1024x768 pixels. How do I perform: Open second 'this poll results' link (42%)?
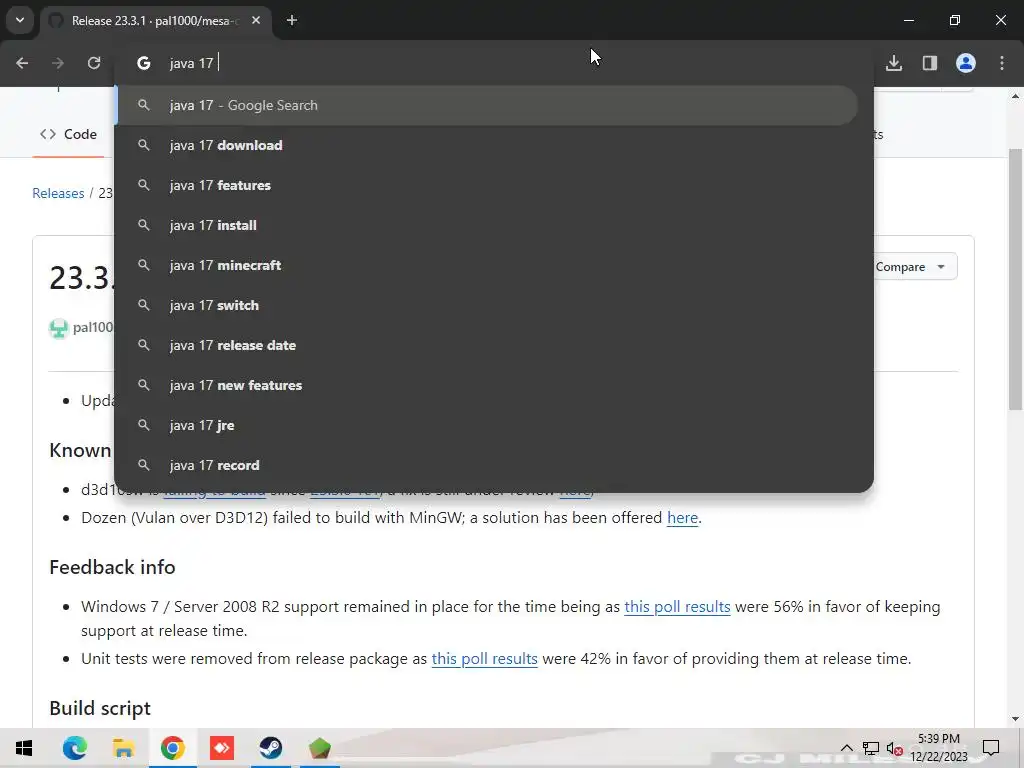pyautogui.click(x=485, y=659)
